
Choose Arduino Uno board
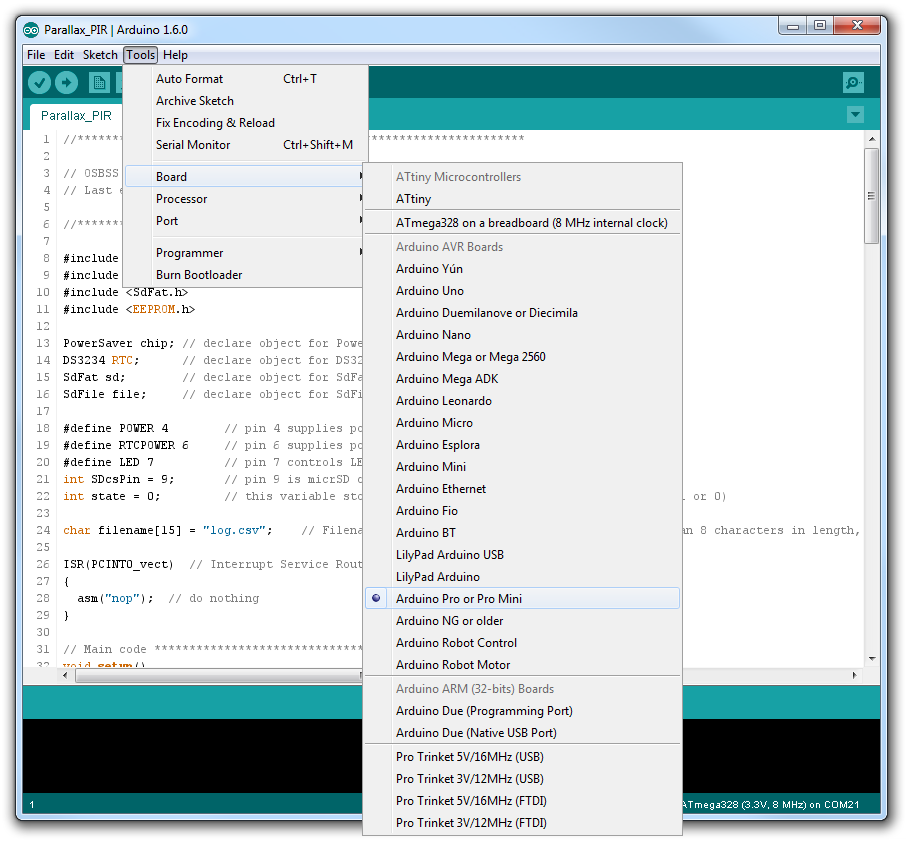[522, 291]
